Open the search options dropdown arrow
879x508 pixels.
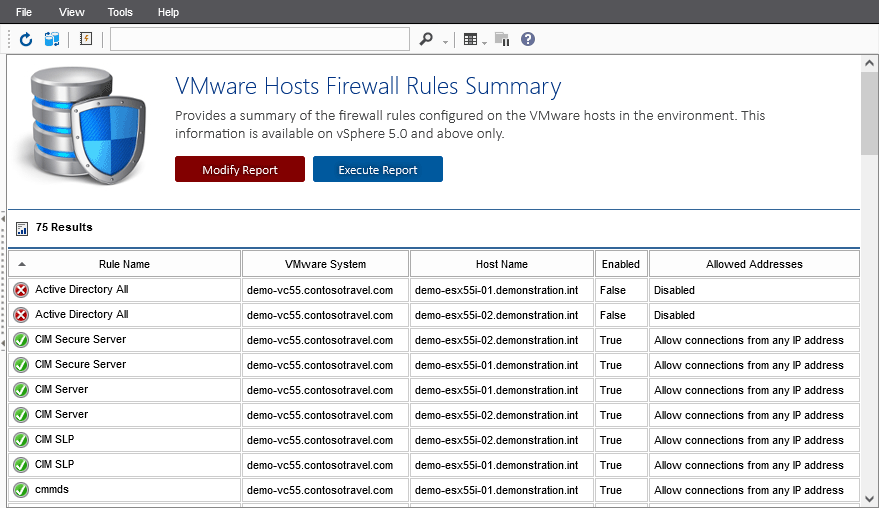click(x=446, y=42)
